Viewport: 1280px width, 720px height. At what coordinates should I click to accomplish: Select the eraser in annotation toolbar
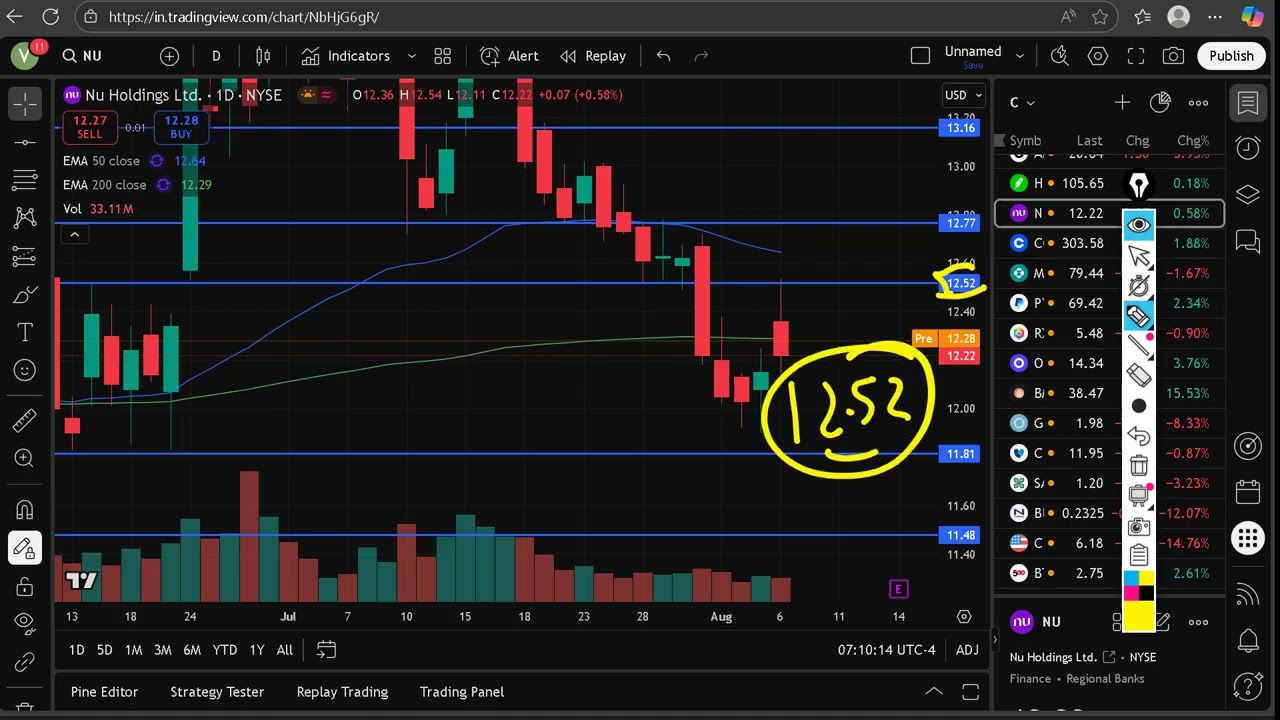1139,376
